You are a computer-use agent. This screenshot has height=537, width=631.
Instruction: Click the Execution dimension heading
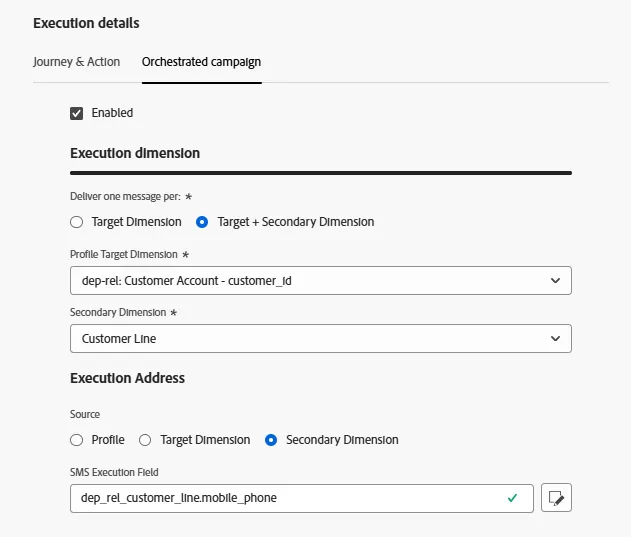click(135, 153)
